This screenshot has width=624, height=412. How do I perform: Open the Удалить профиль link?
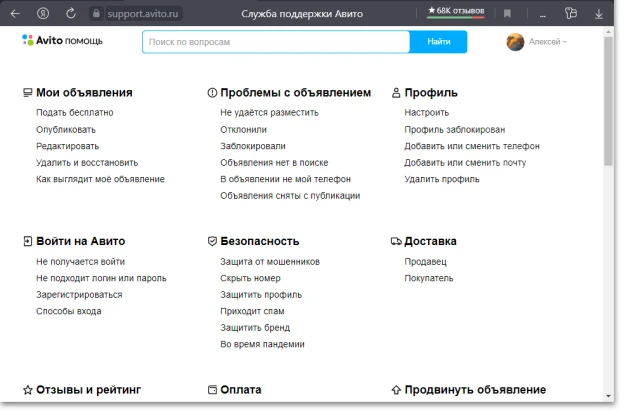[442, 180]
